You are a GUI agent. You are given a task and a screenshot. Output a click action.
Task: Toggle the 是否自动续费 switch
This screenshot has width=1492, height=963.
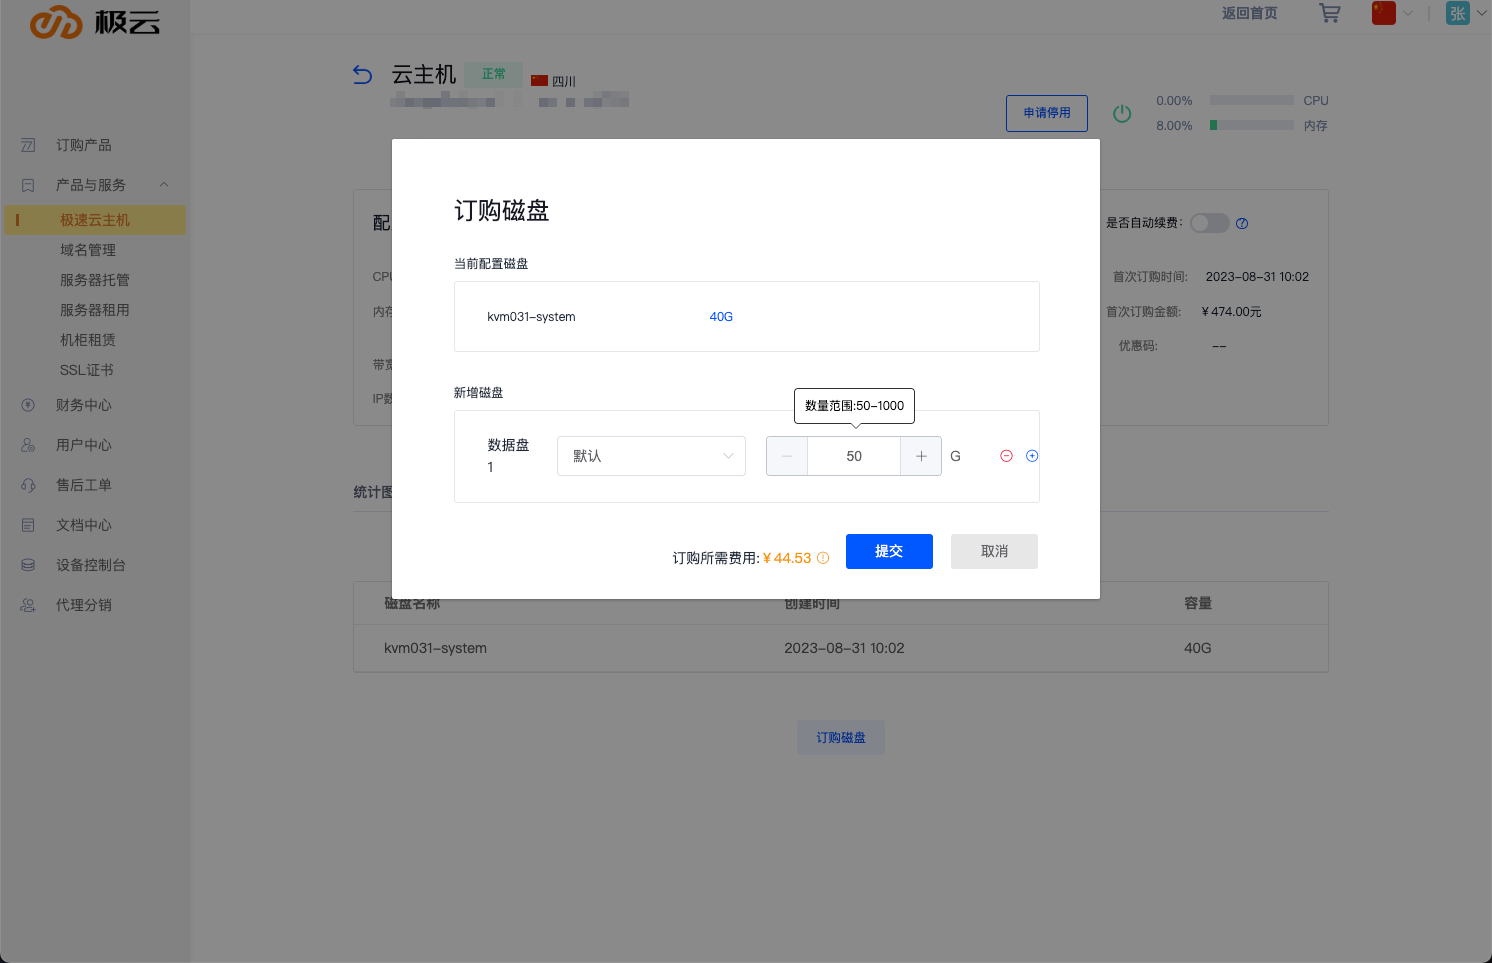(1209, 223)
